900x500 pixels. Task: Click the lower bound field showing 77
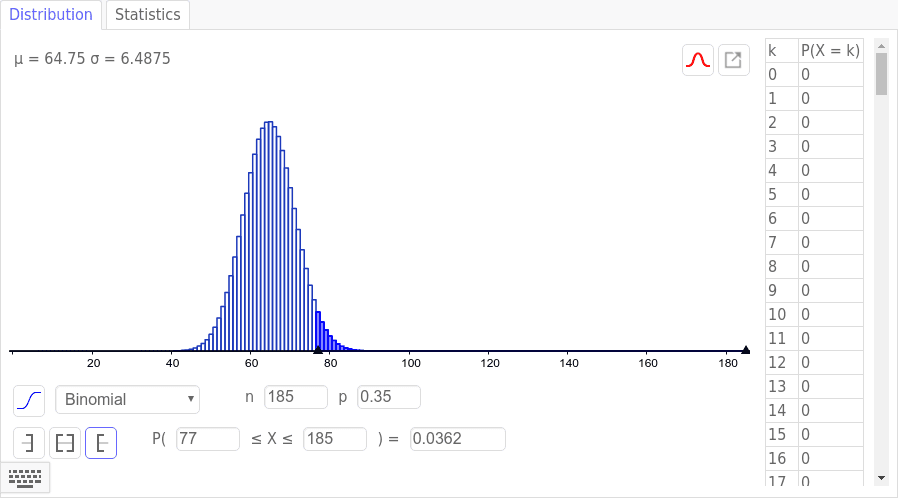[x=208, y=439]
